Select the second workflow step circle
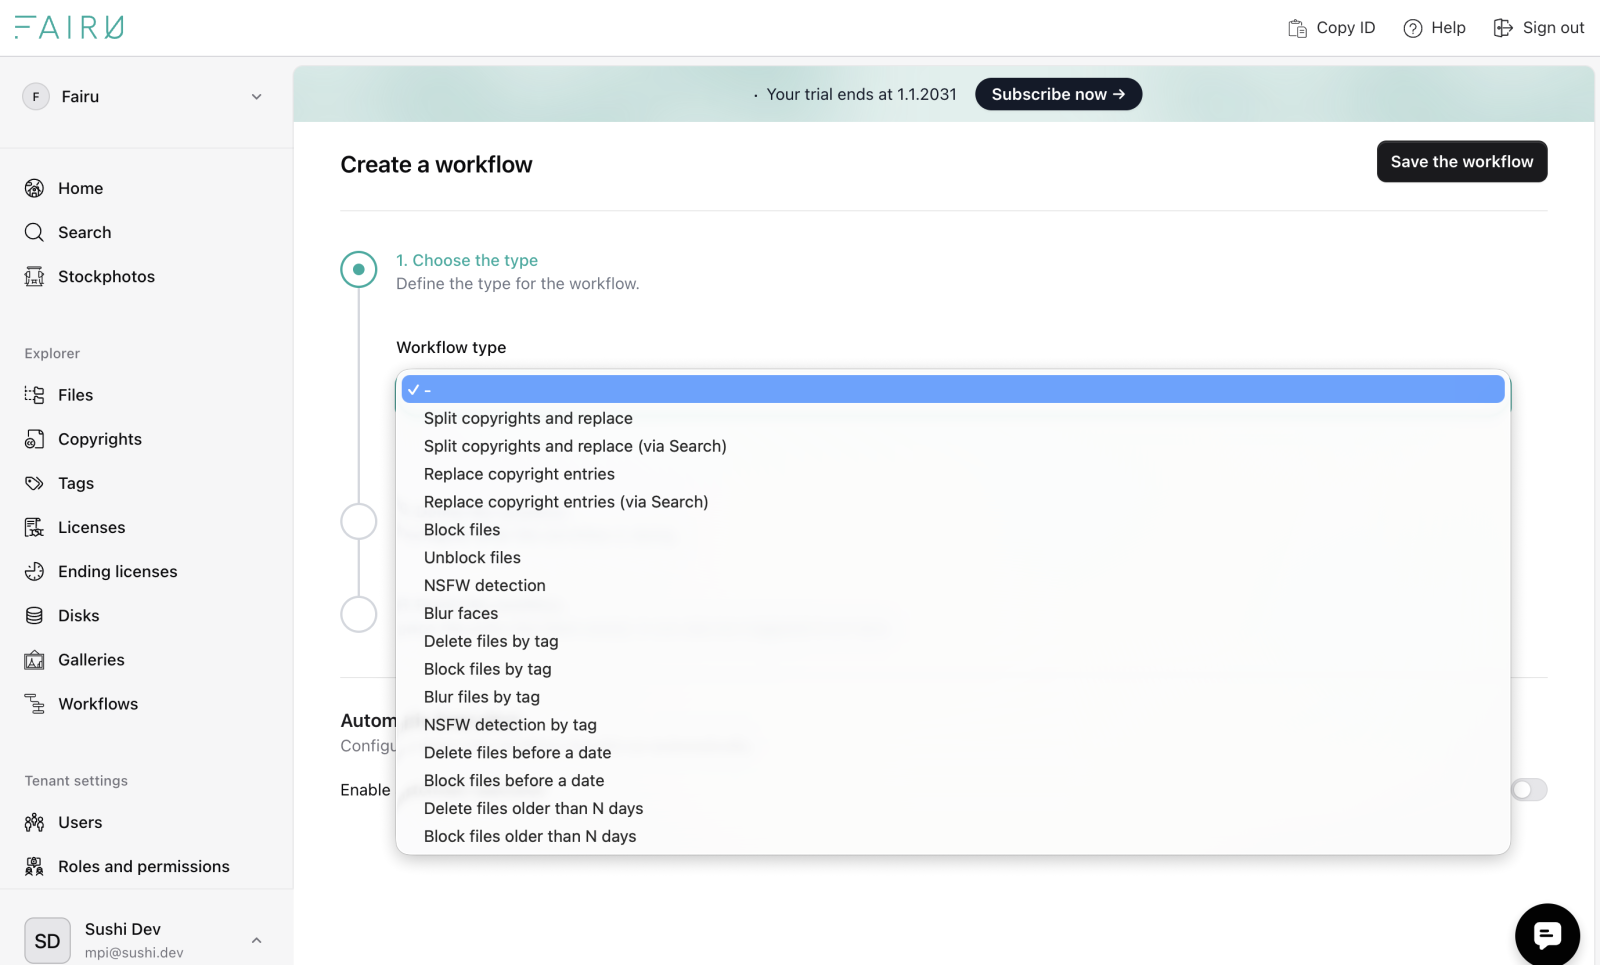The image size is (1600, 965). click(358, 521)
